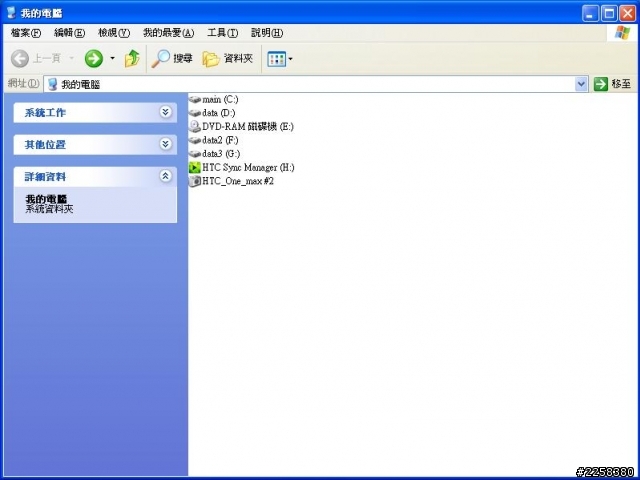Click the 系統工作 panel header text
The height and width of the screenshot is (480, 640).
click(45, 113)
